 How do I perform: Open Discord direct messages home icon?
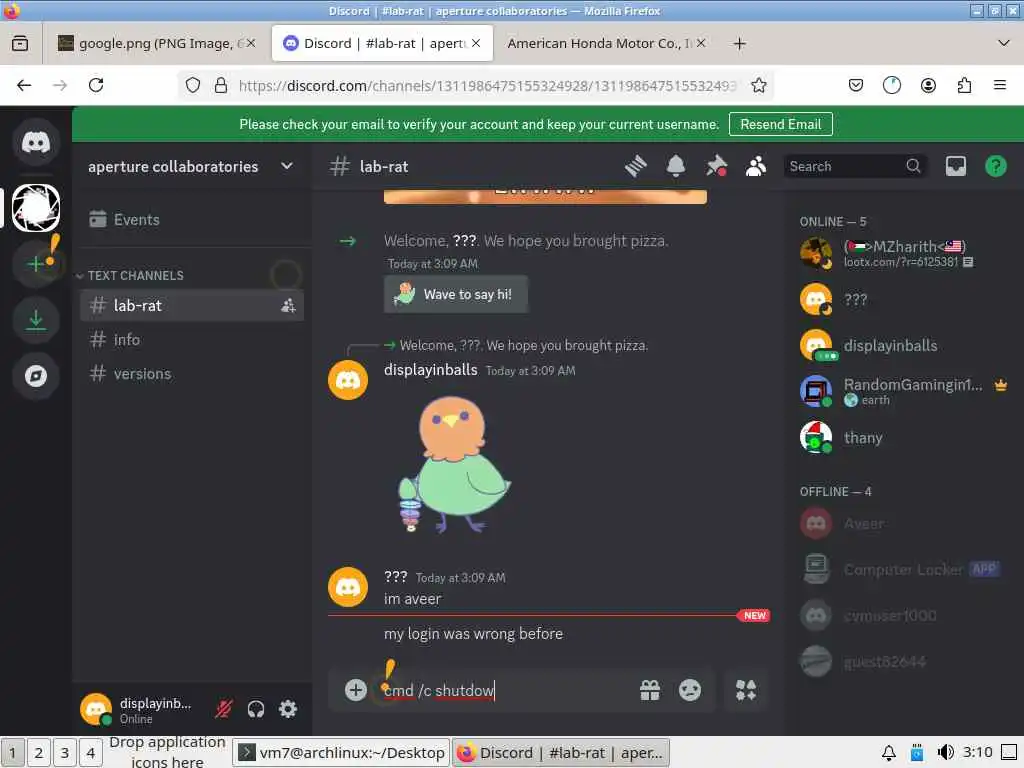tap(36, 142)
